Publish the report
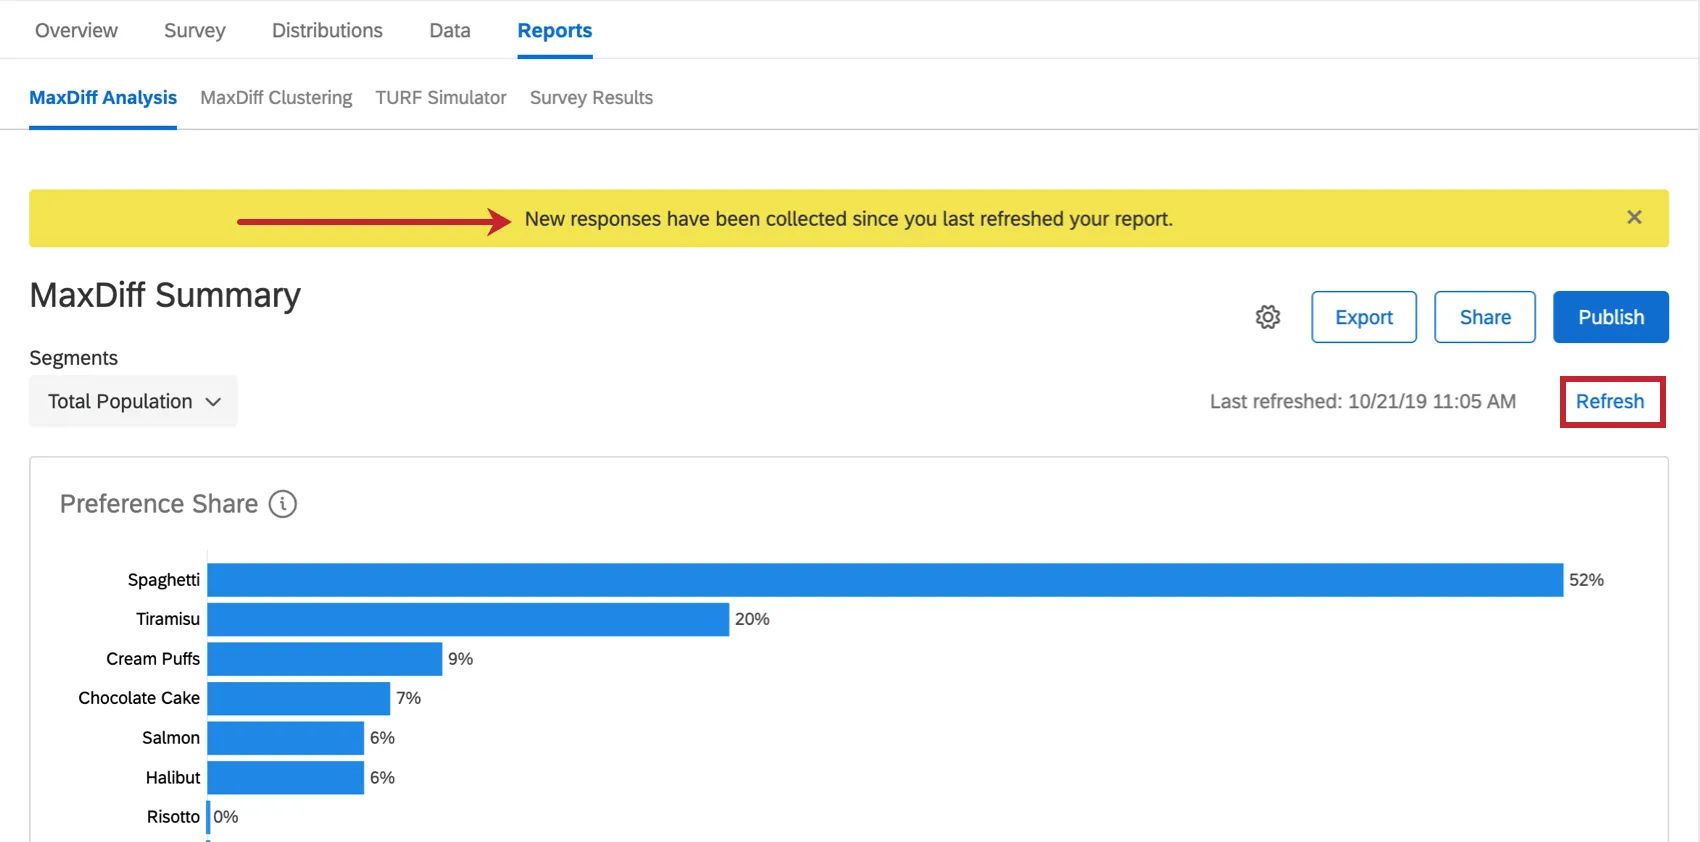This screenshot has height=842, width=1700. 1611,317
